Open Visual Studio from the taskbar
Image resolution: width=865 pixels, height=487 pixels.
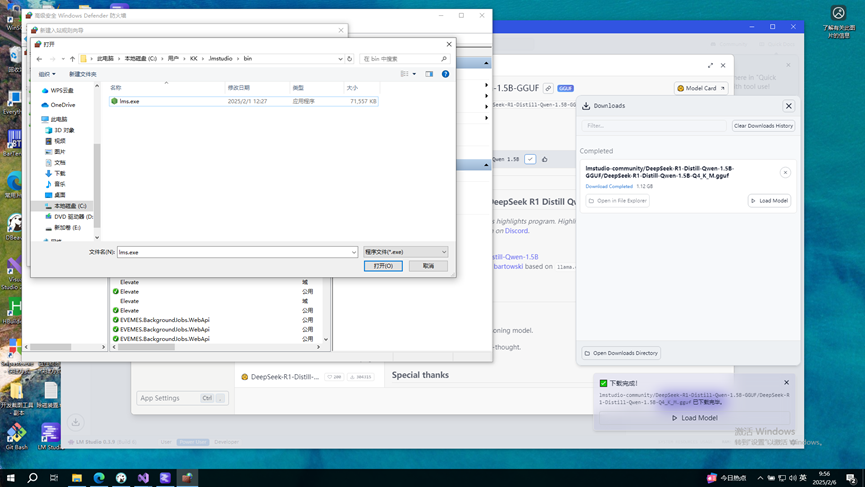[x=143, y=478]
